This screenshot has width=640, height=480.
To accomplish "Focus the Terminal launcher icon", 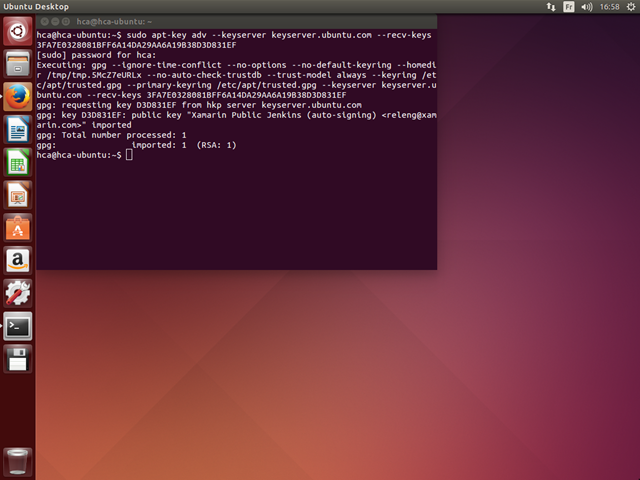I will [x=18, y=326].
